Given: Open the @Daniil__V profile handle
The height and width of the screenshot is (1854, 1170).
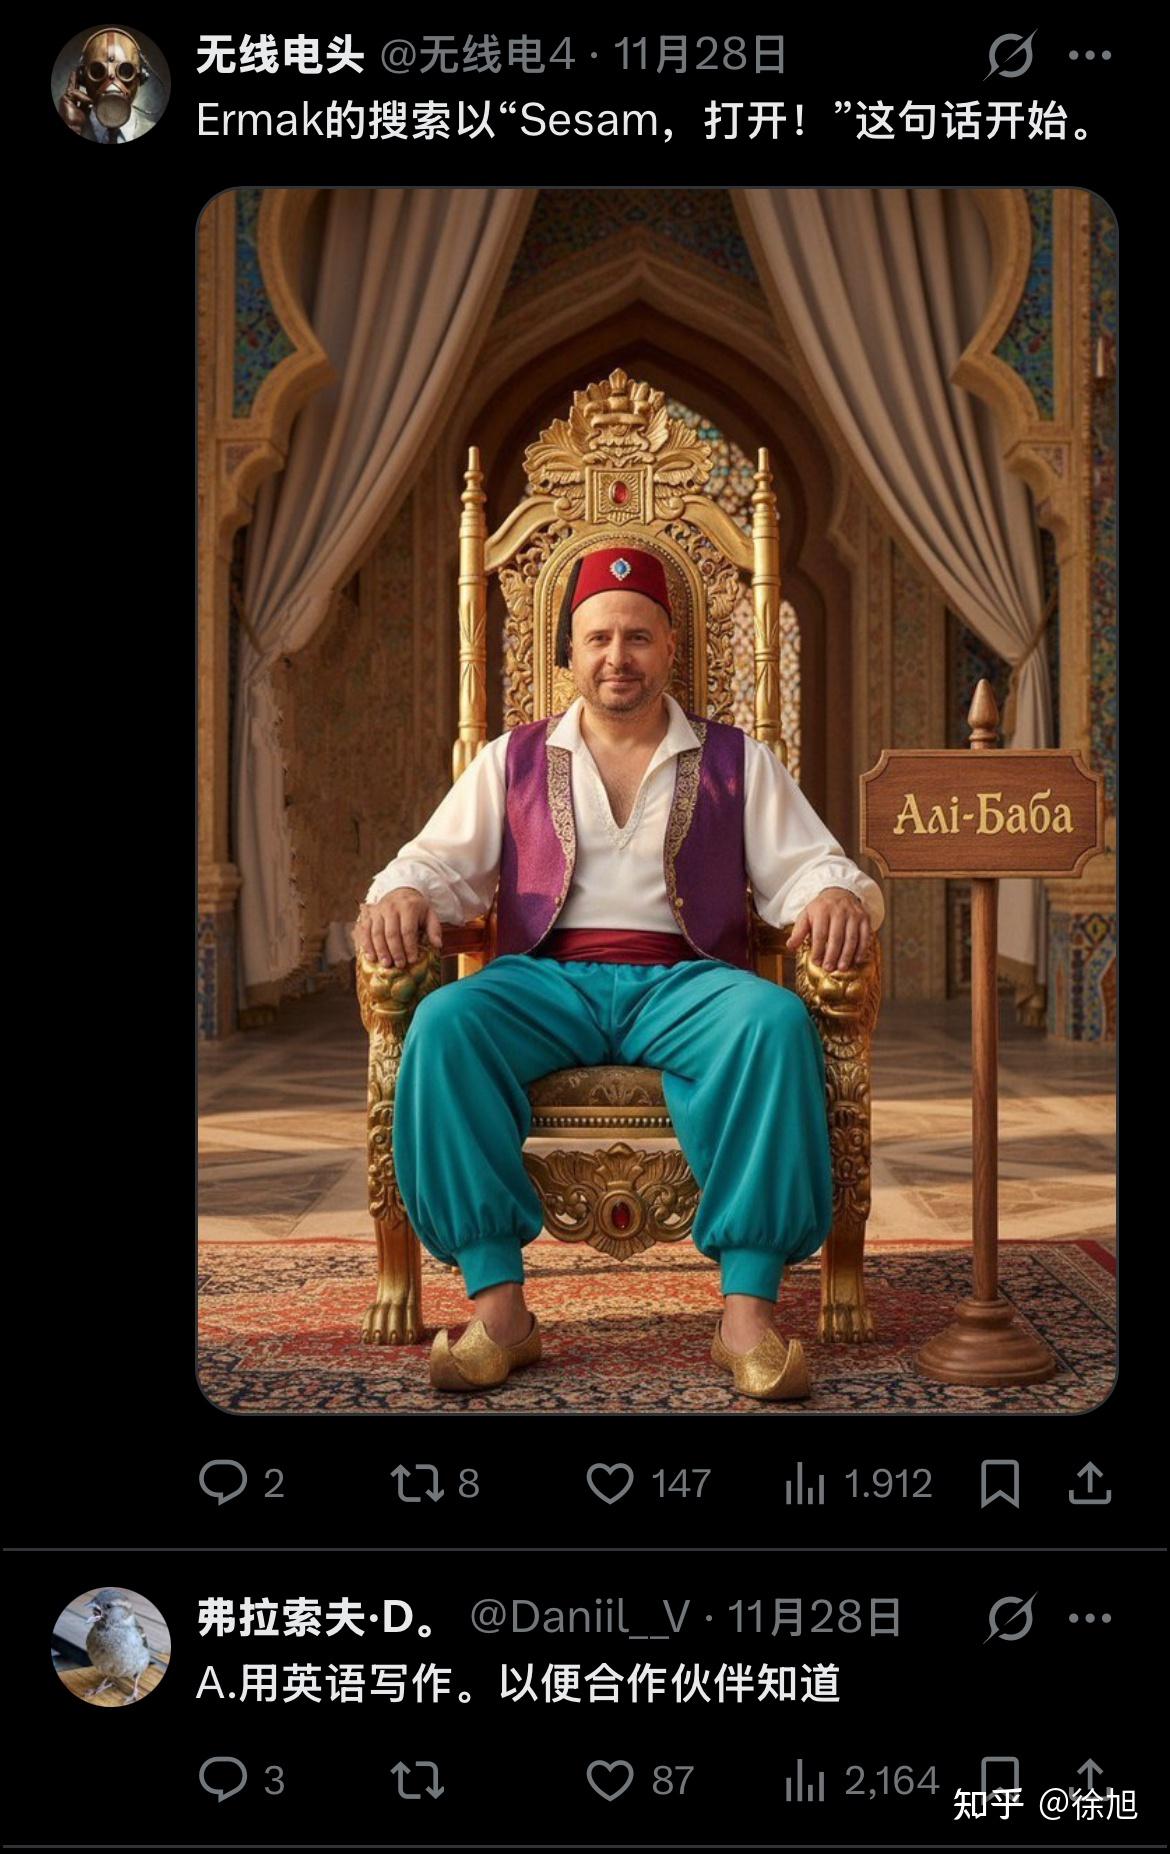Looking at the screenshot, I should point(580,1617).
